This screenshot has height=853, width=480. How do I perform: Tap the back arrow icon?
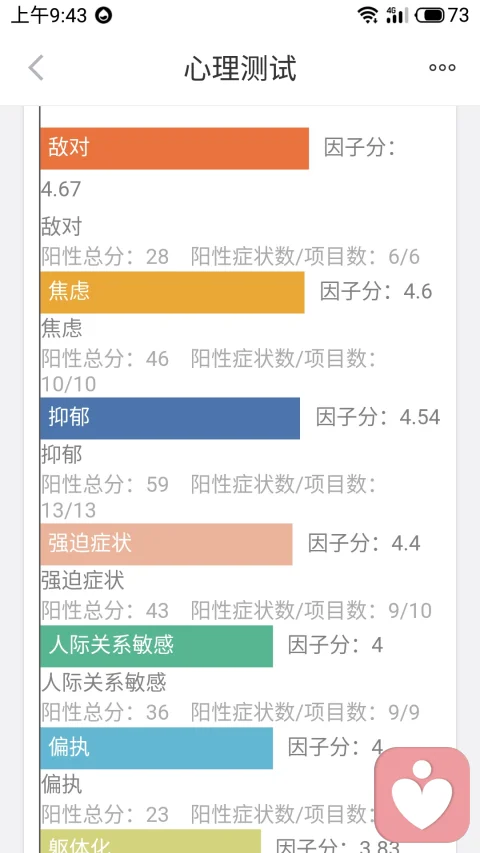36,68
